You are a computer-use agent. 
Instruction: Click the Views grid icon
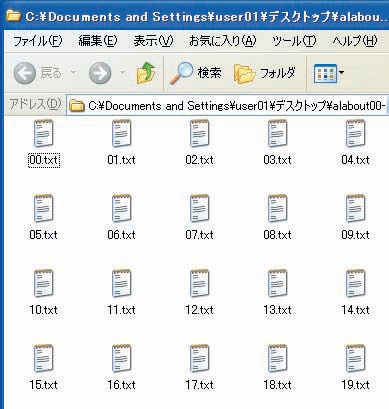[x=325, y=74]
